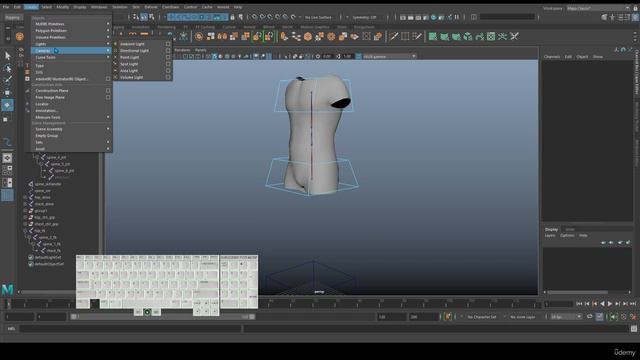Click the crossed-swords icon at shelf end
Screen dimensions: 640x360
[x=514, y=37]
